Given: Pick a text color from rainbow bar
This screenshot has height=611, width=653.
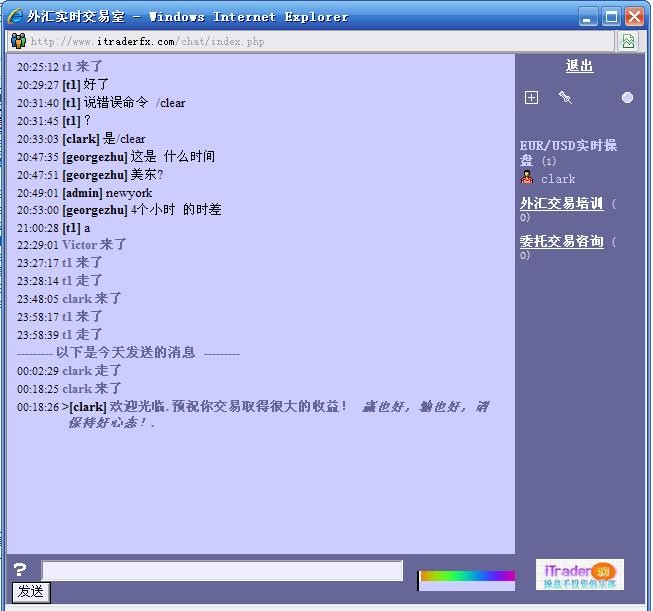Looking at the screenshot, I should pyautogui.click(x=466, y=576).
